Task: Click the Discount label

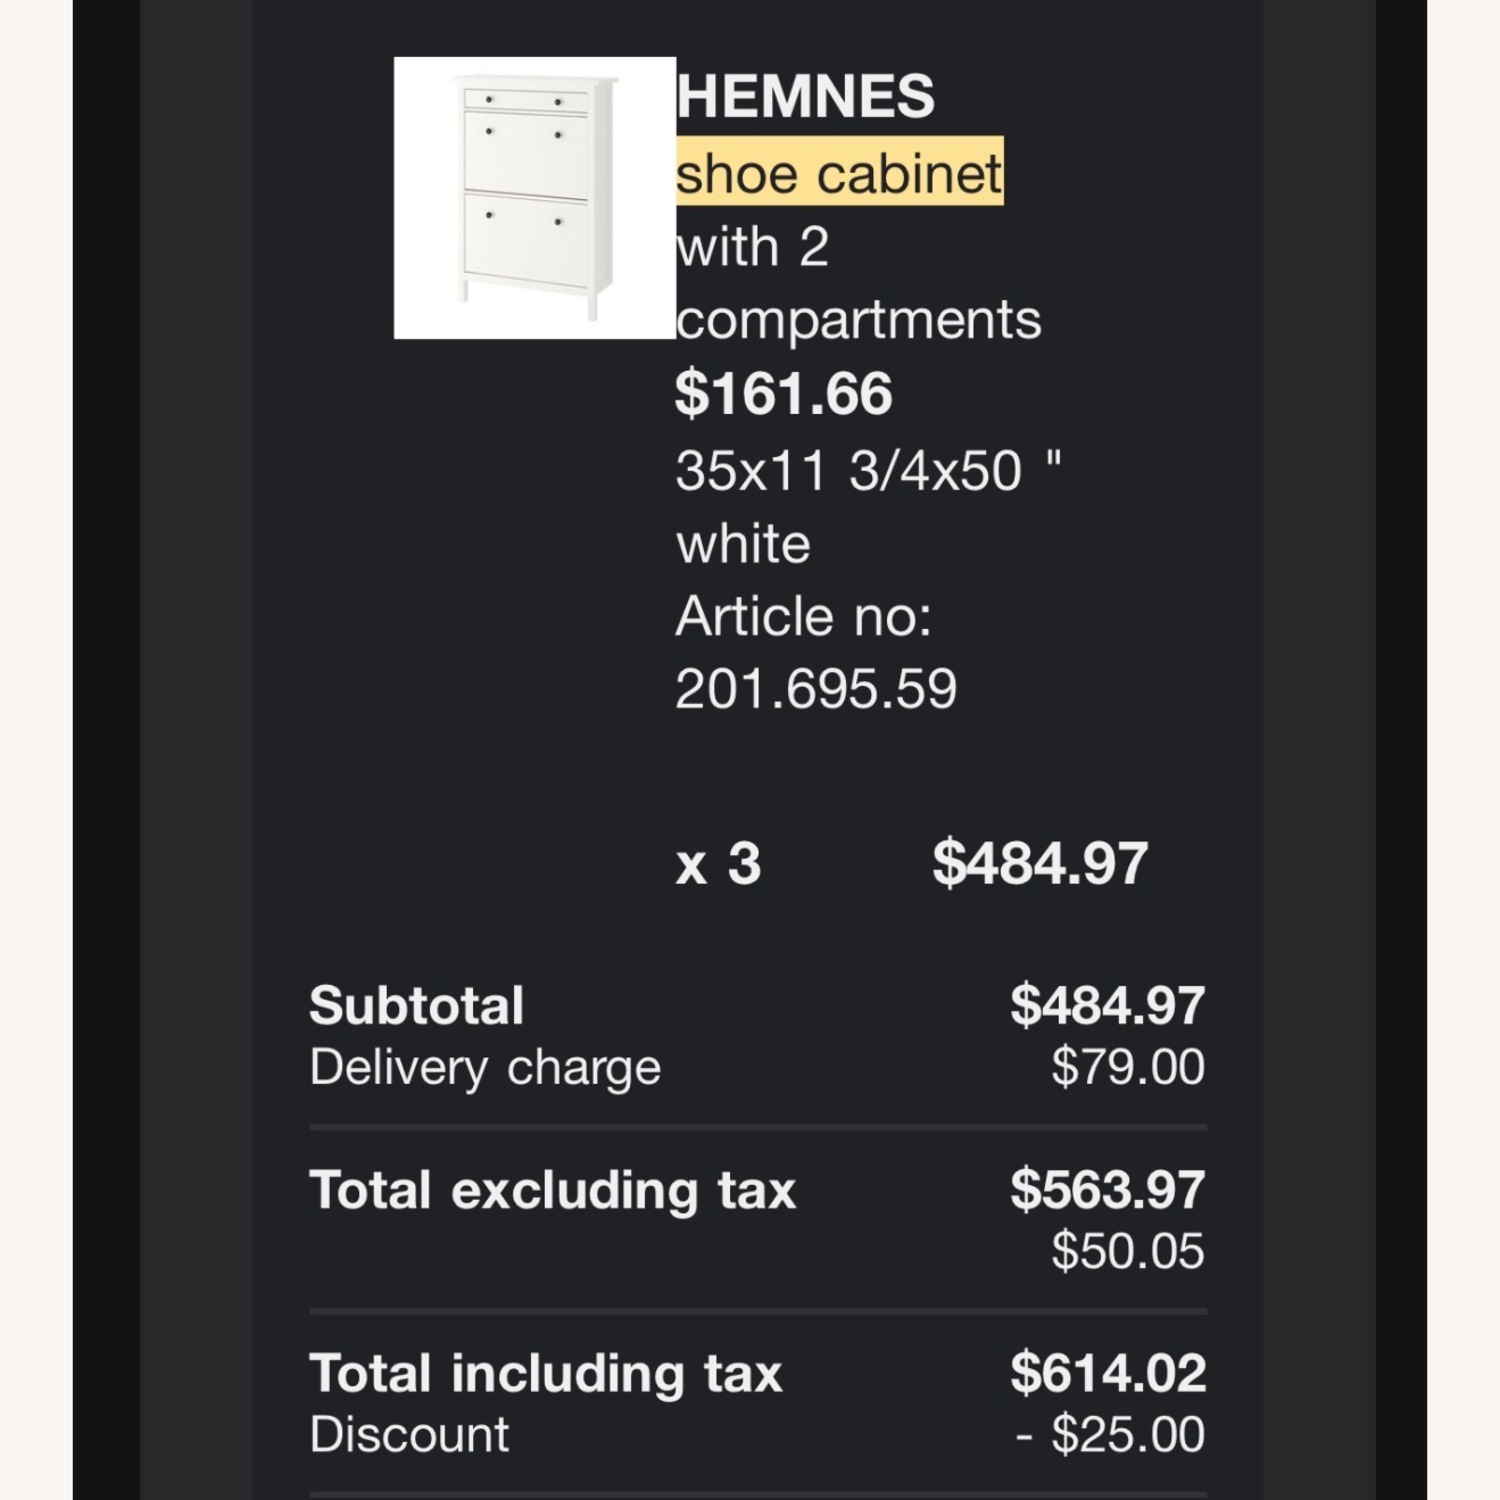Action: click(x=409, y=1433)
